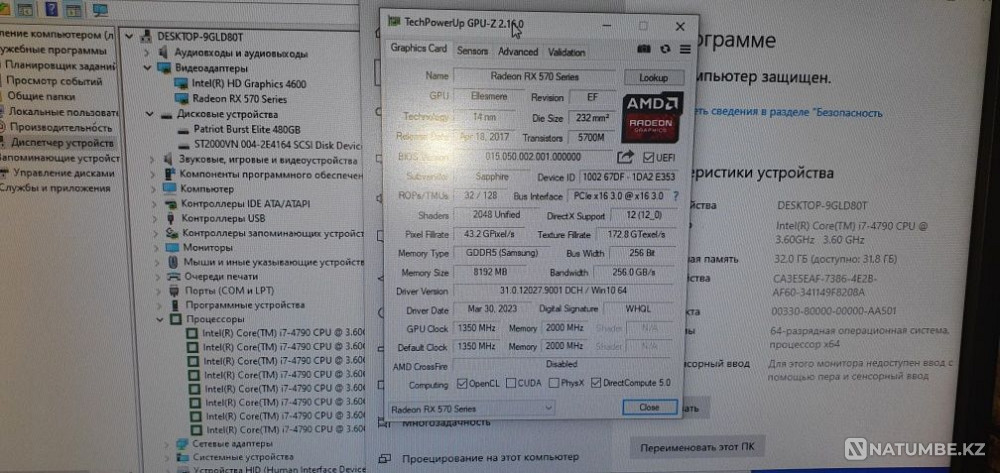
Task: Switch to the Sensors tab
Action: (x=473, y=52)
